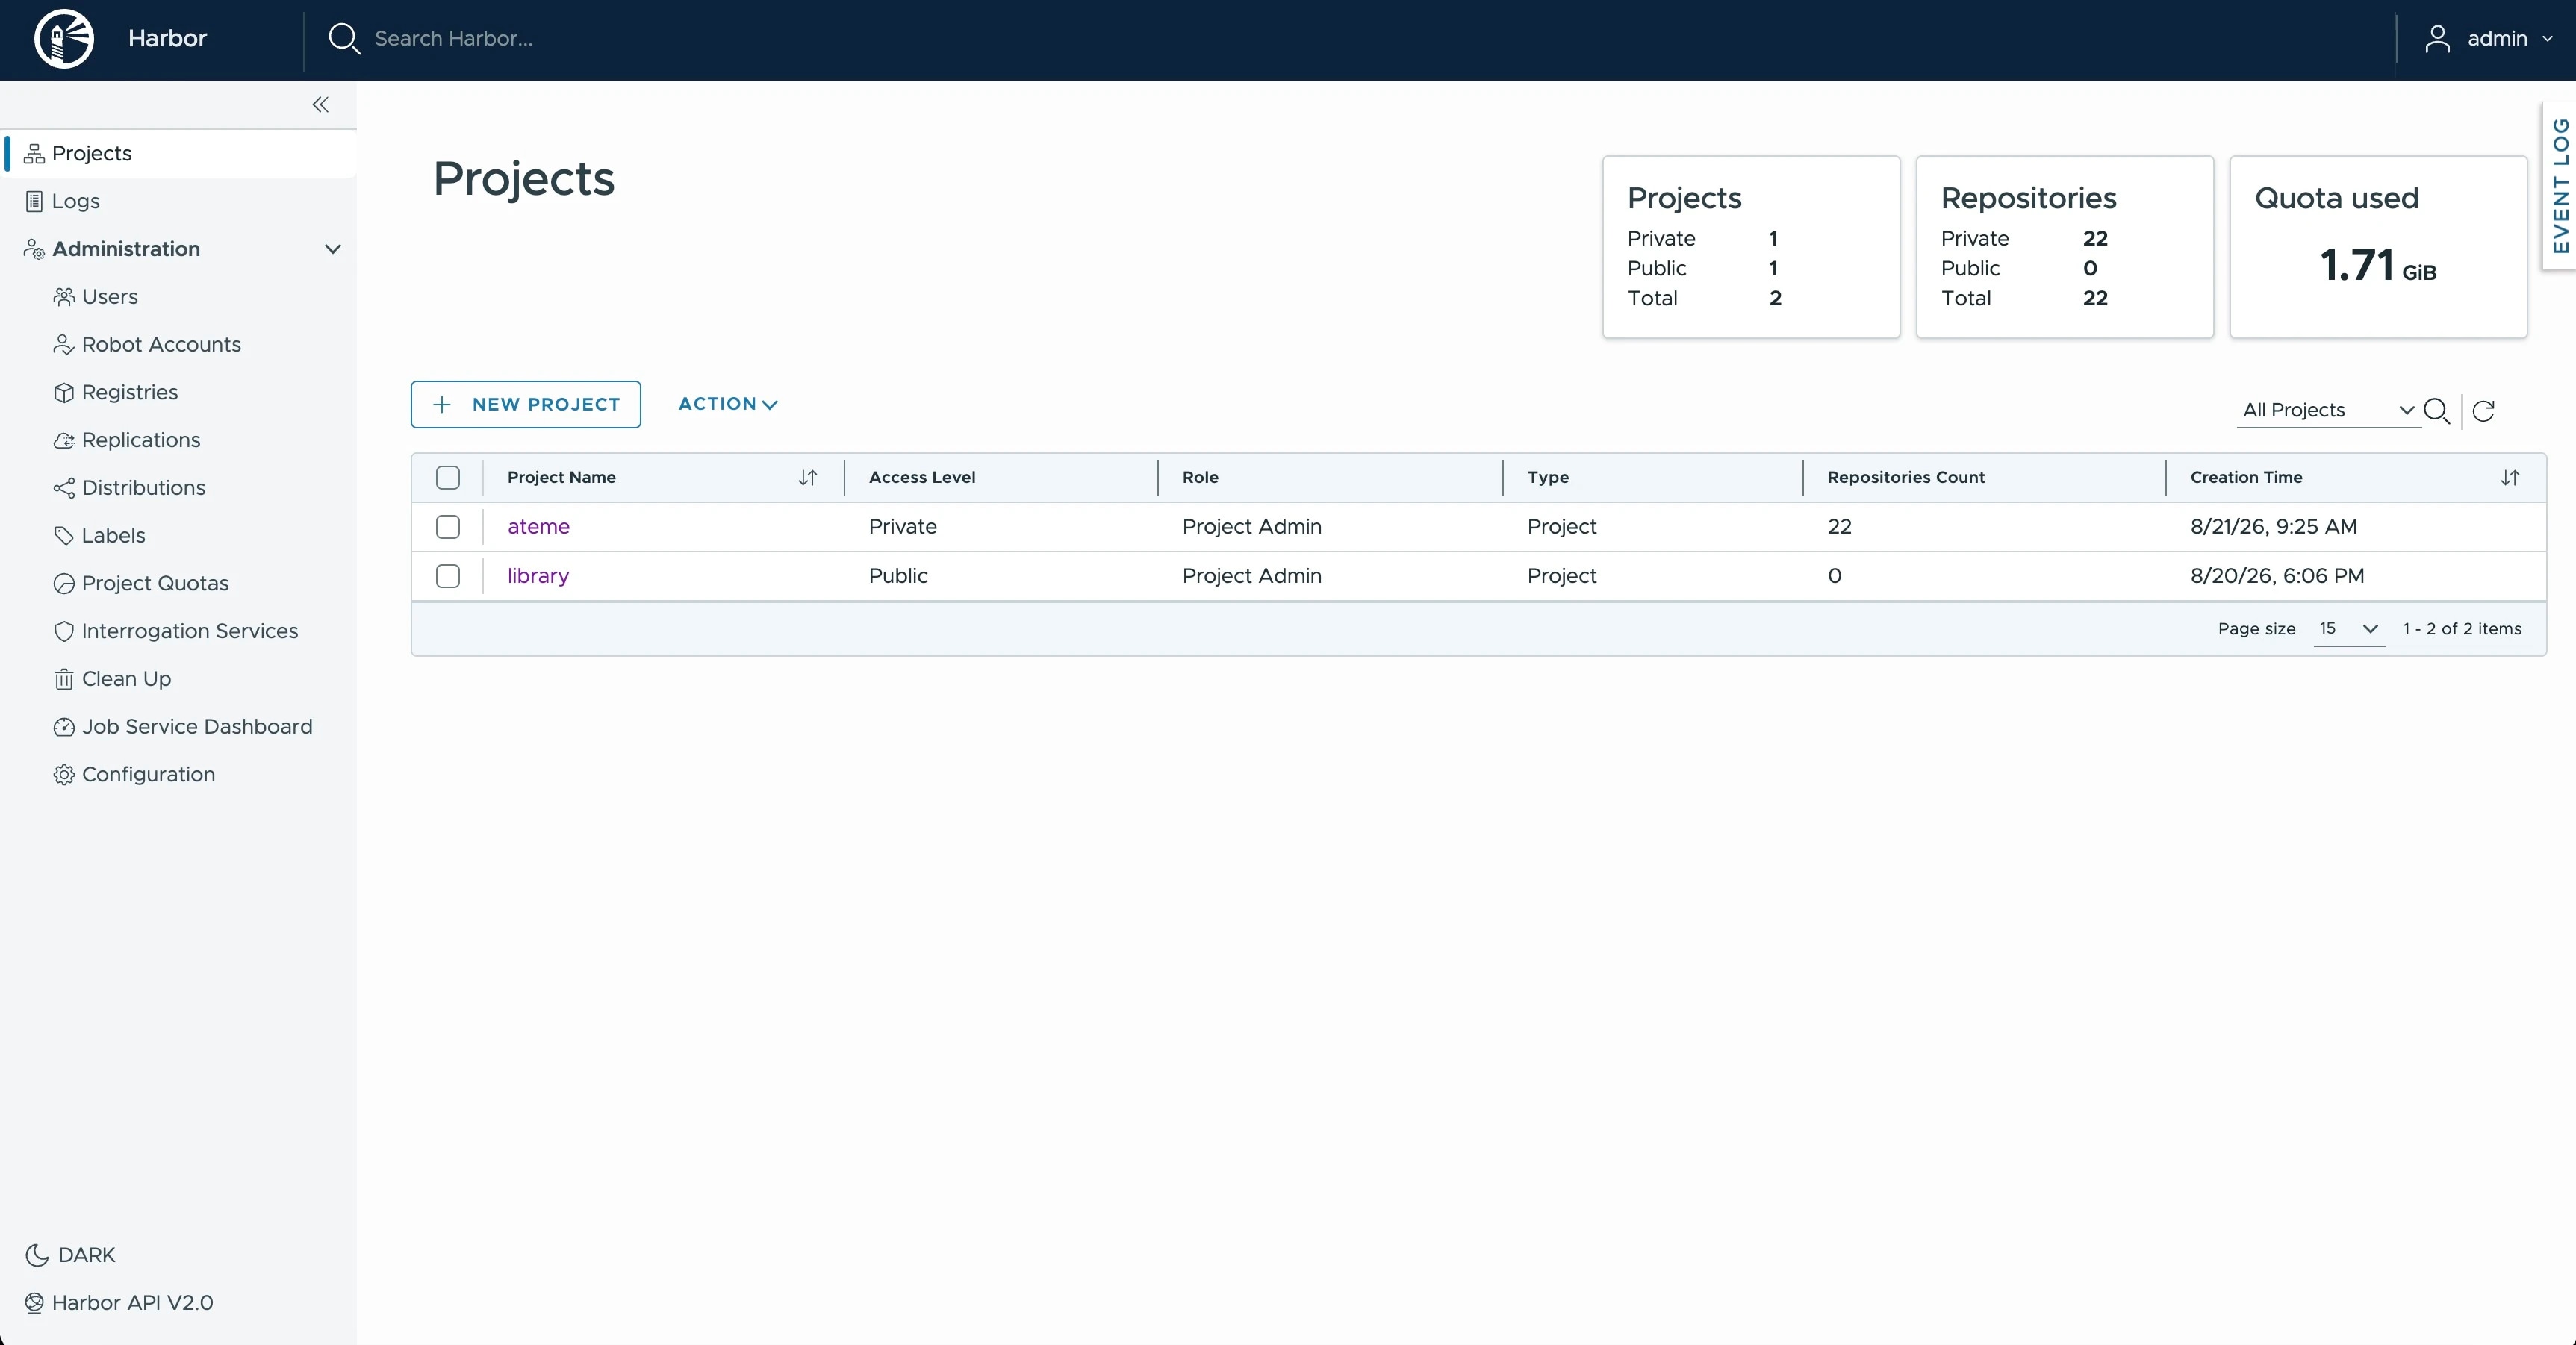This screenshot has height=1345, width=2576.
Task: Click the Role column header
Action: 1200,478
